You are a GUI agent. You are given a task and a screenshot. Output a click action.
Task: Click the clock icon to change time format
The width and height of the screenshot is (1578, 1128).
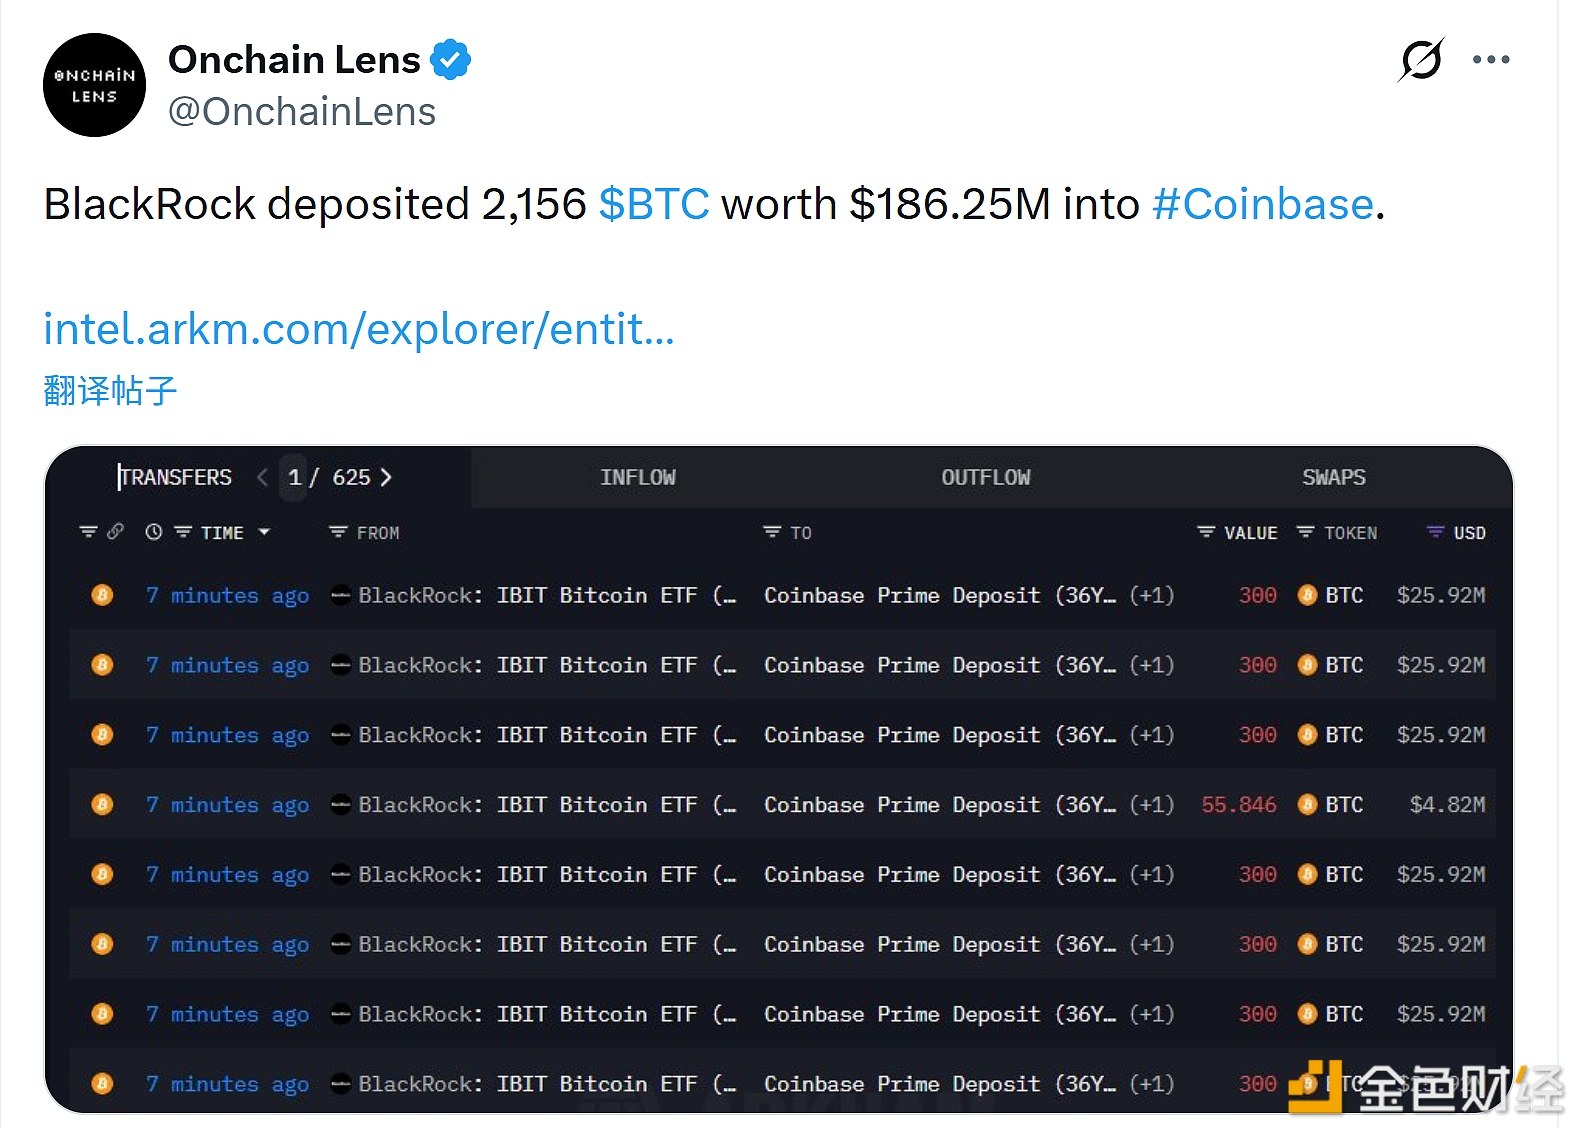[x=155, y=533]
